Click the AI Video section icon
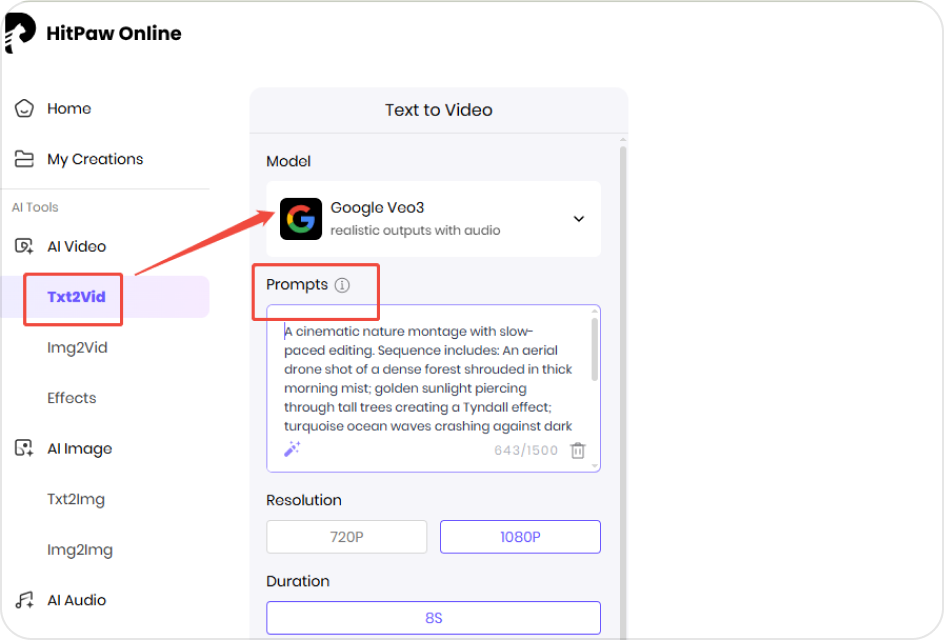Viewport: 944px width, 640px height. coord(24,247)
